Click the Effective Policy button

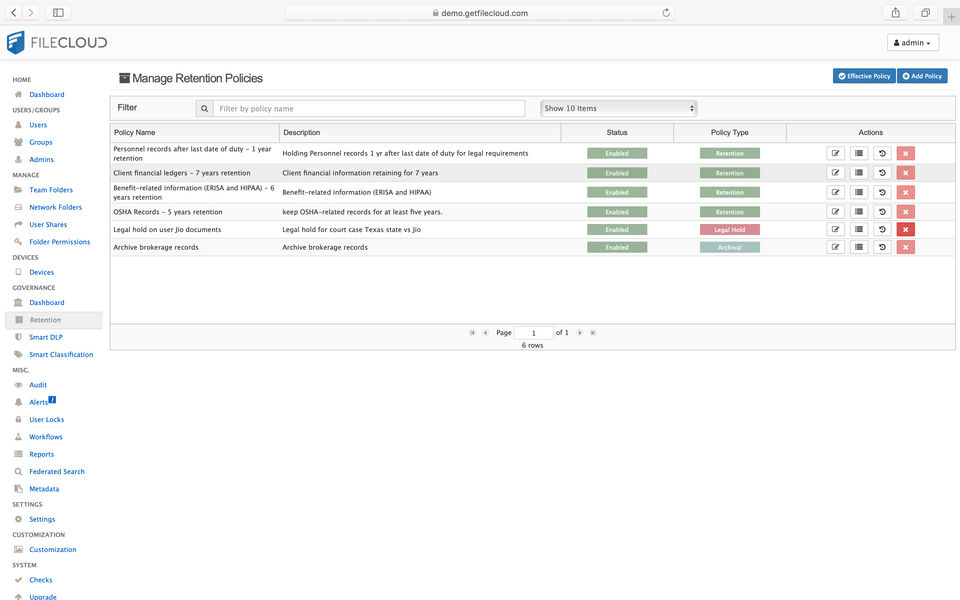(x=864, y=76)
